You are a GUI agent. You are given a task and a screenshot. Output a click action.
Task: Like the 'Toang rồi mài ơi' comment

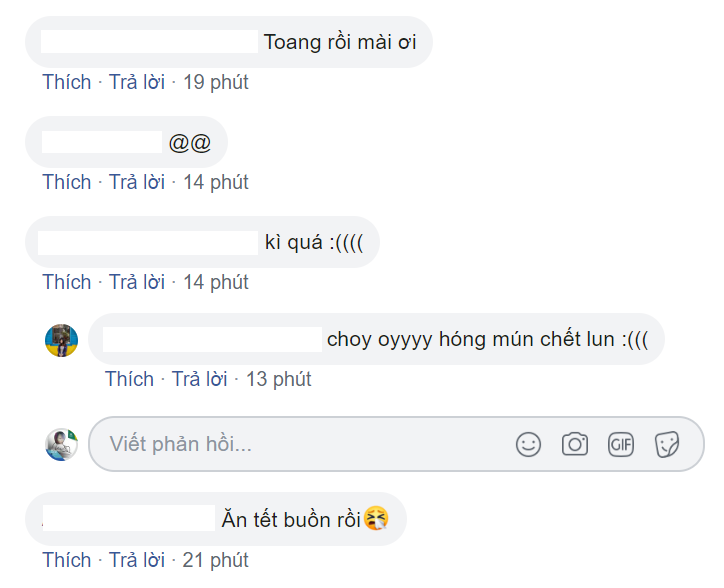[x=67, y=82]
